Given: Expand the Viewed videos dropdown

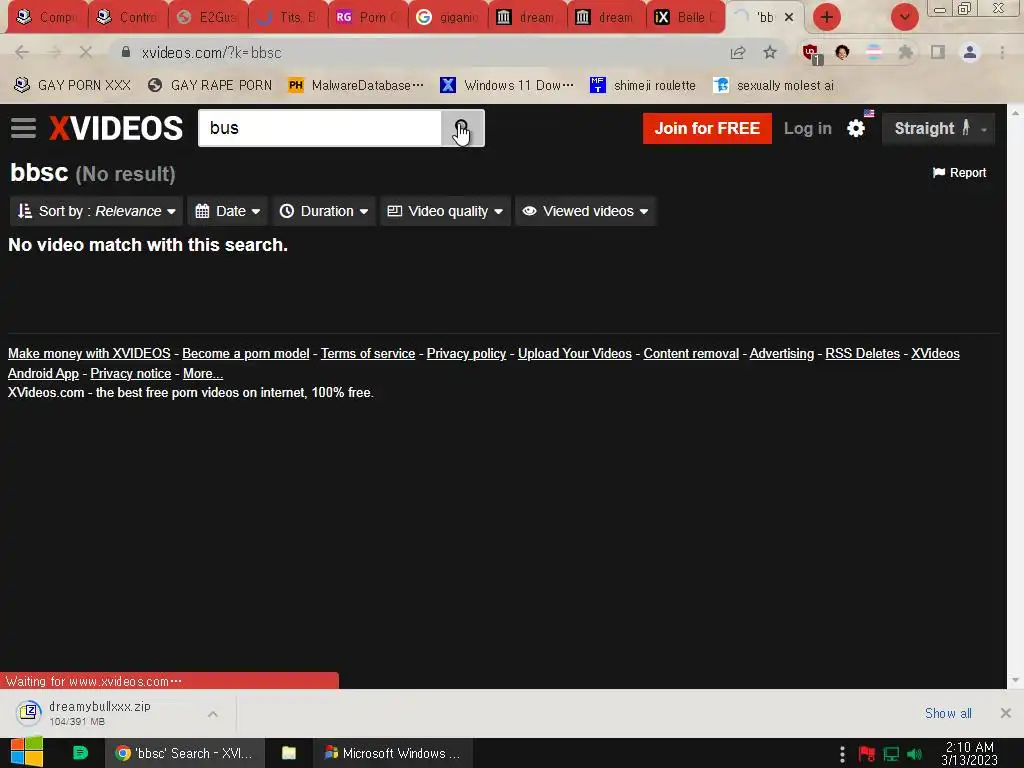Looking at the screenshot, I should coord(585,211).
